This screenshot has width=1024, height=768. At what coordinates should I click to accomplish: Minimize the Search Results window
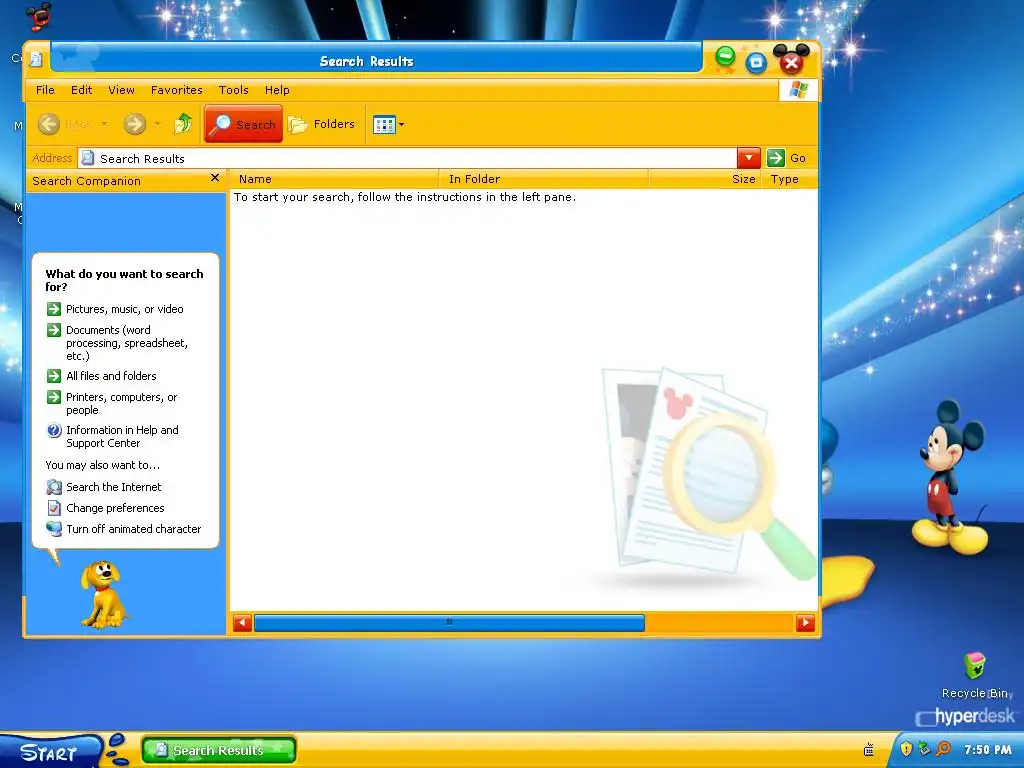pyautogui.click(x=725, y=57)
